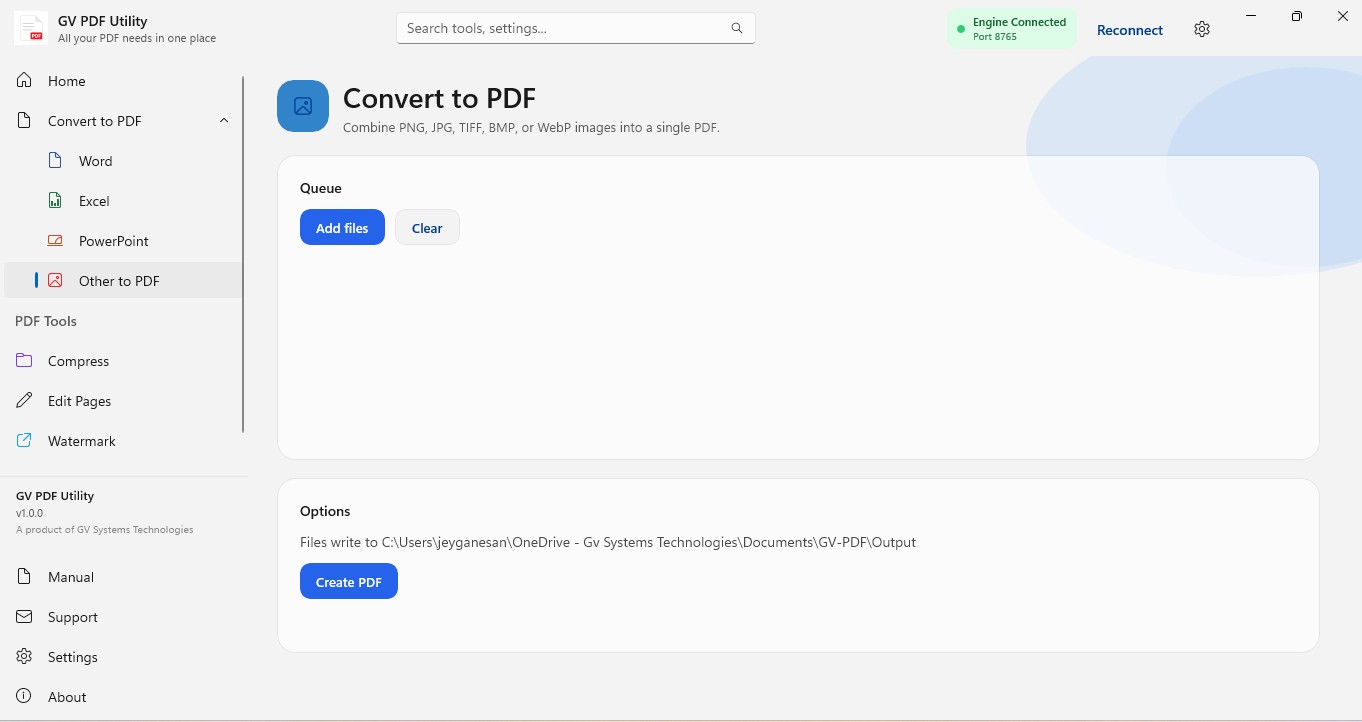Screen dimensions: 1362x722
Task: Click the Settings gear icon in sidebar
Action: click(x=24, y=656)
